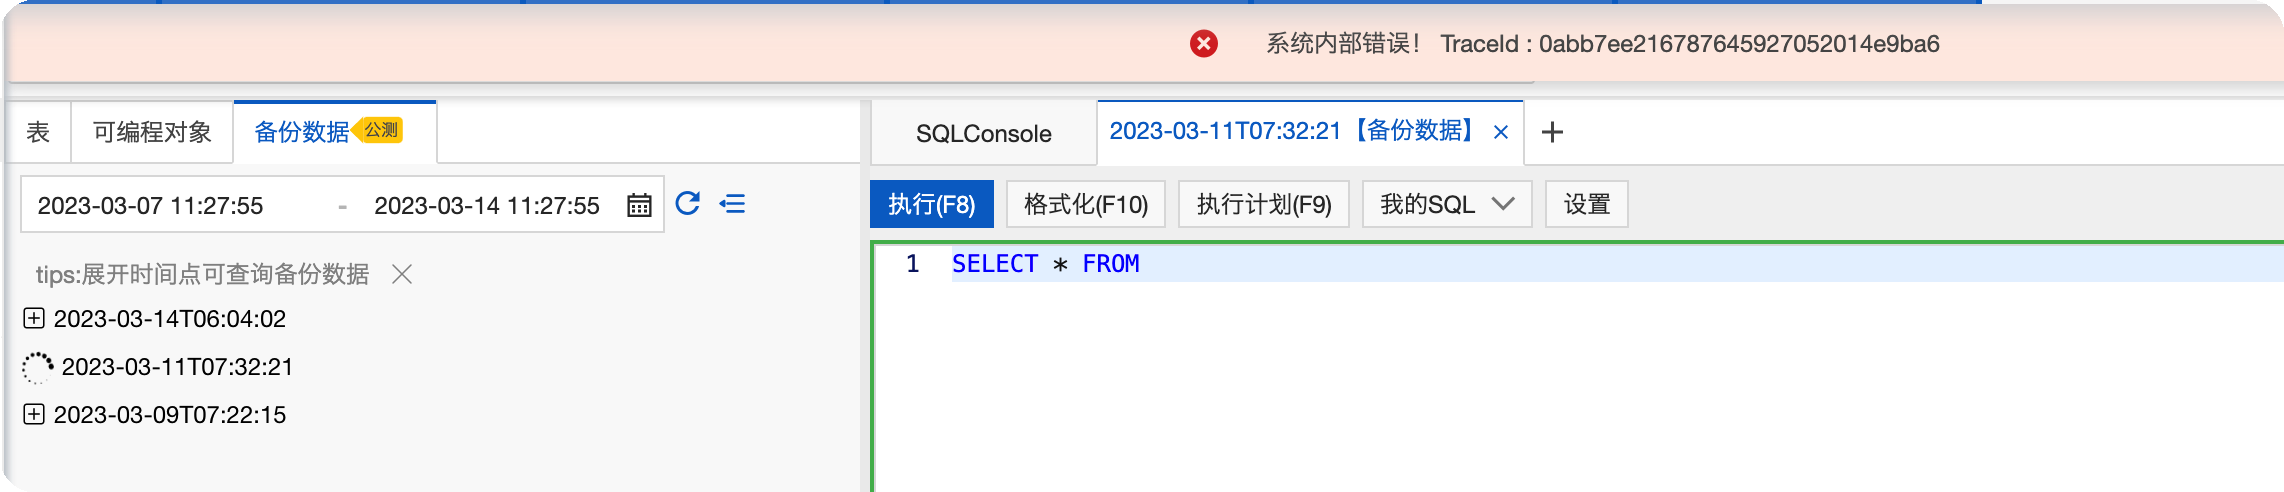The width and height of the screenshot is (2284, 492).
Task: Open the 我的SQL dropdown
Action: point(1447,204)
